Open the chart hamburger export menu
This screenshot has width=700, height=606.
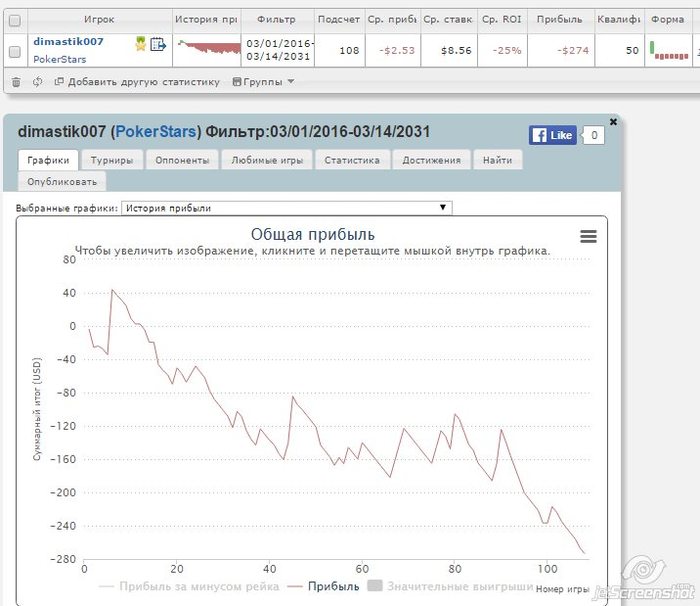(588, 236)
